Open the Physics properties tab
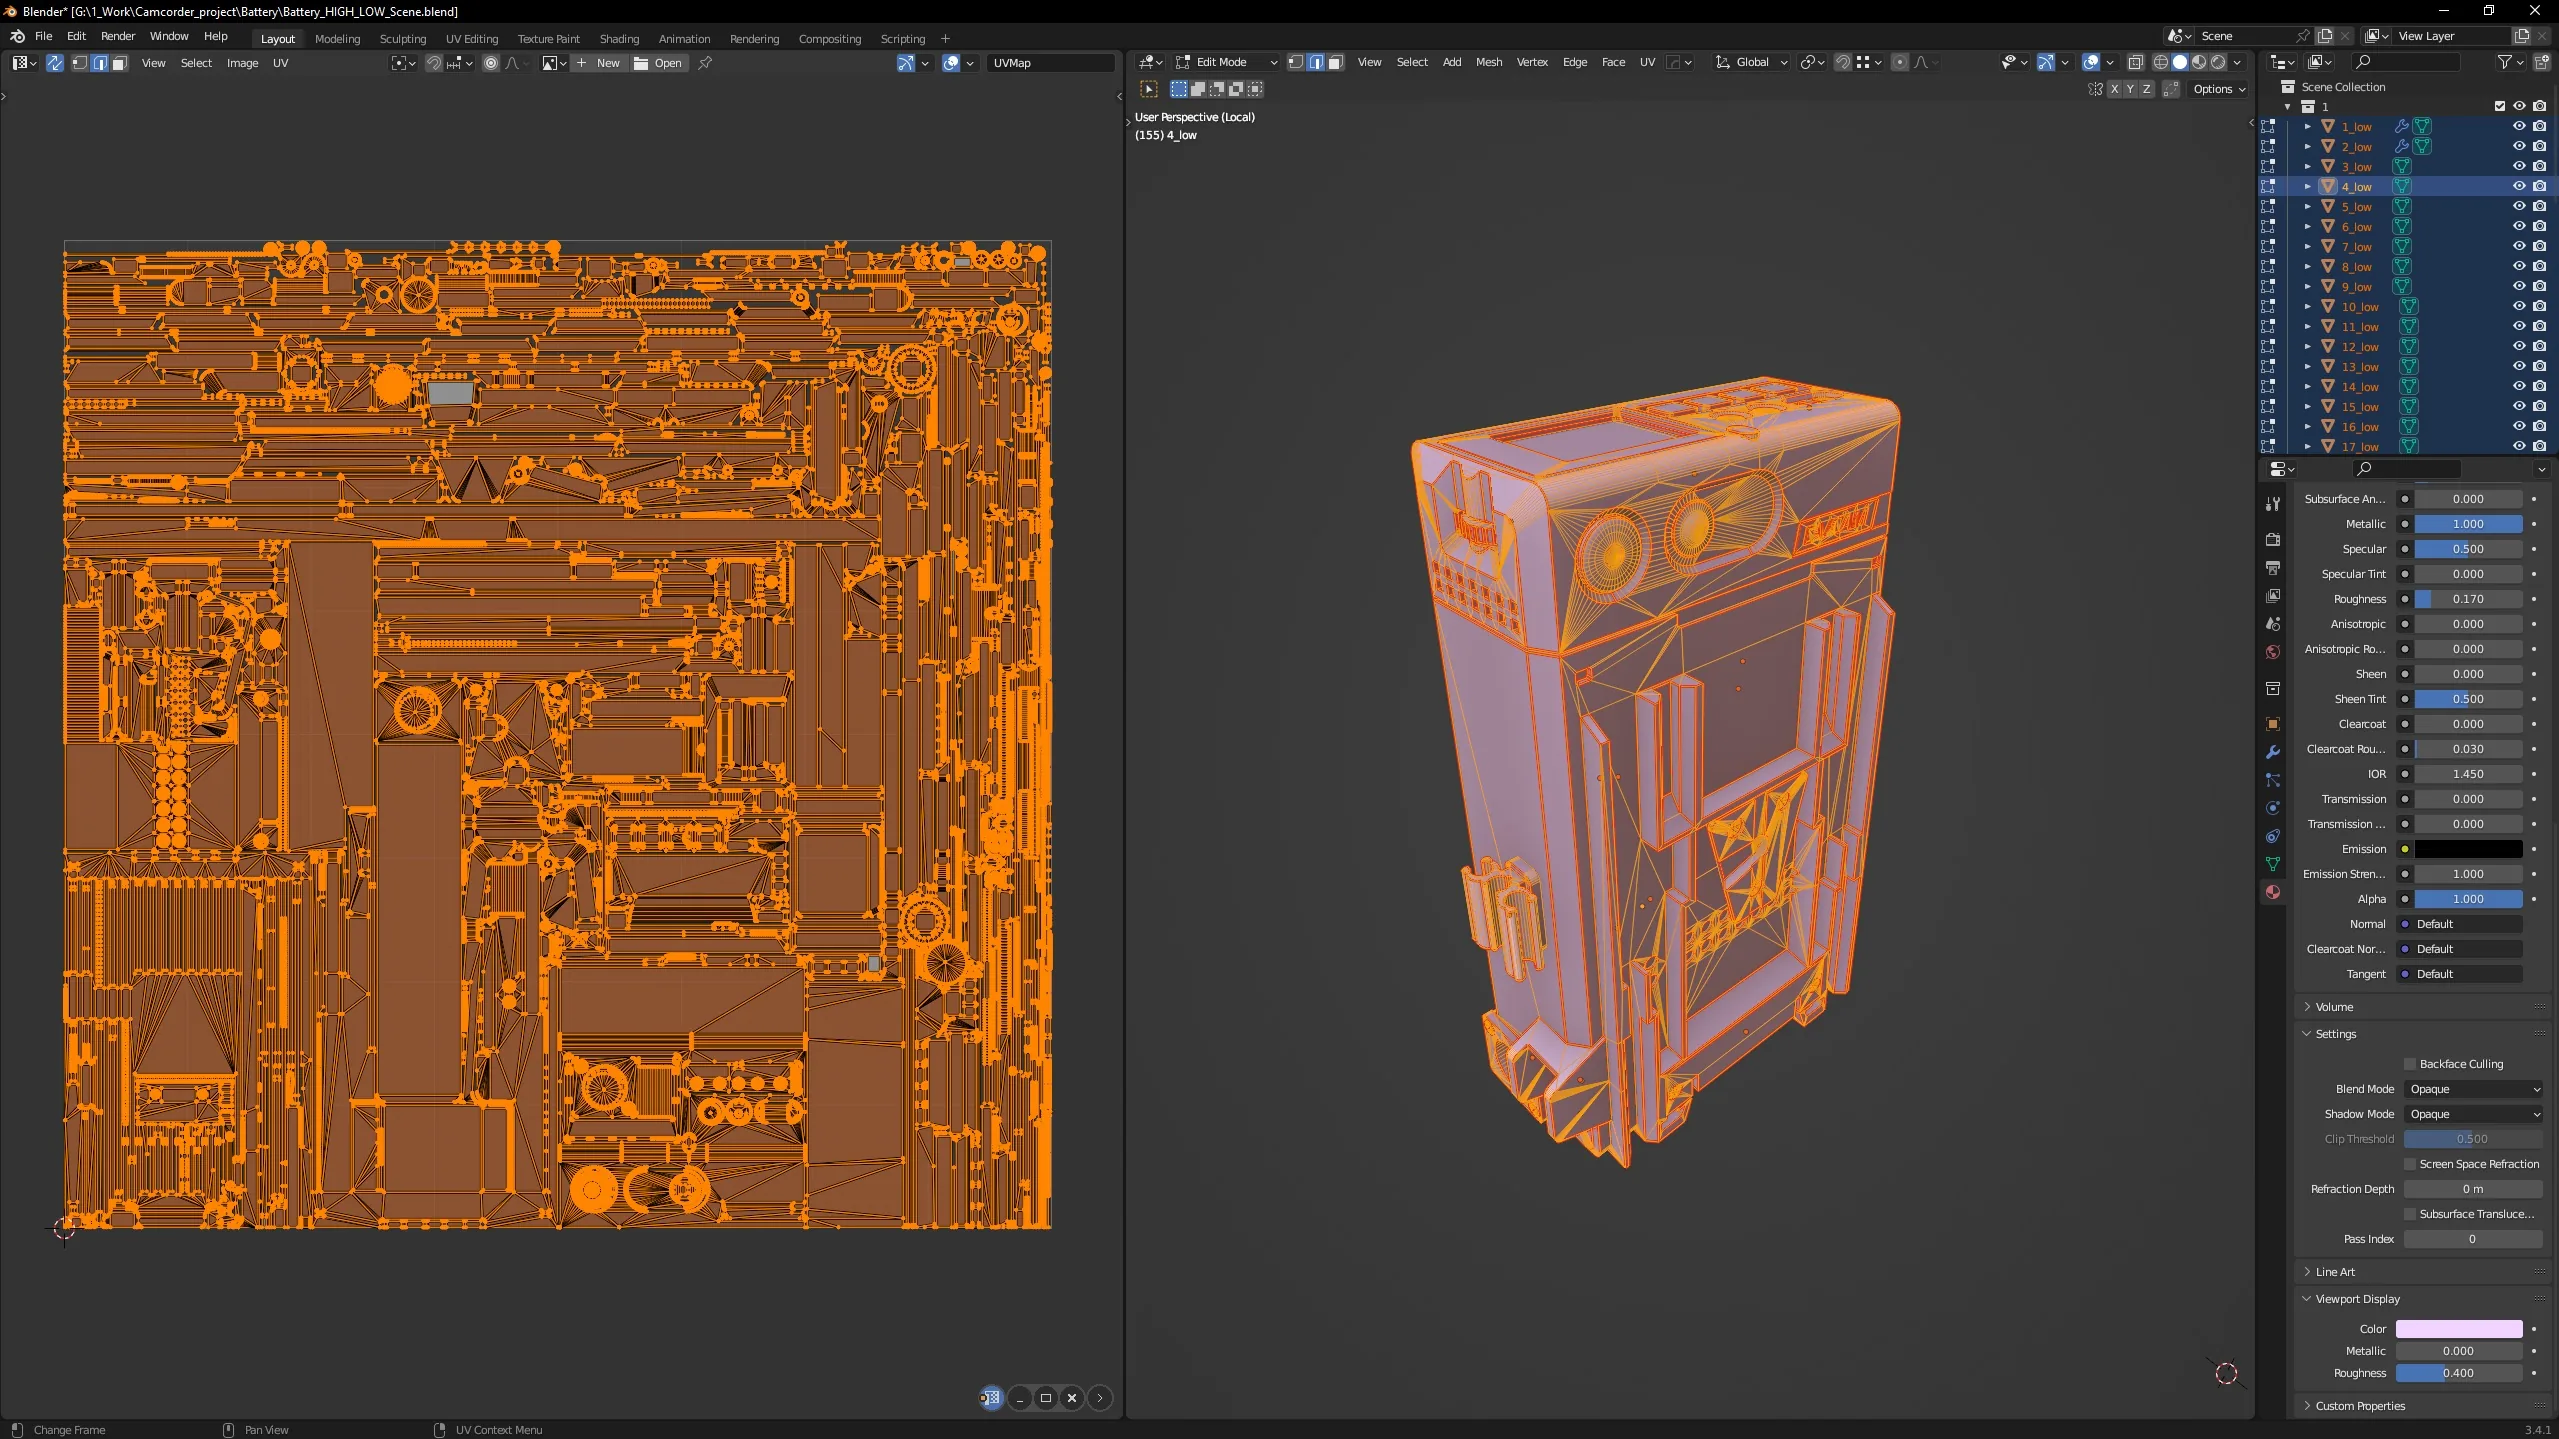The height and width of the screenshot is (1439, 2559). tap(2273, 808)
